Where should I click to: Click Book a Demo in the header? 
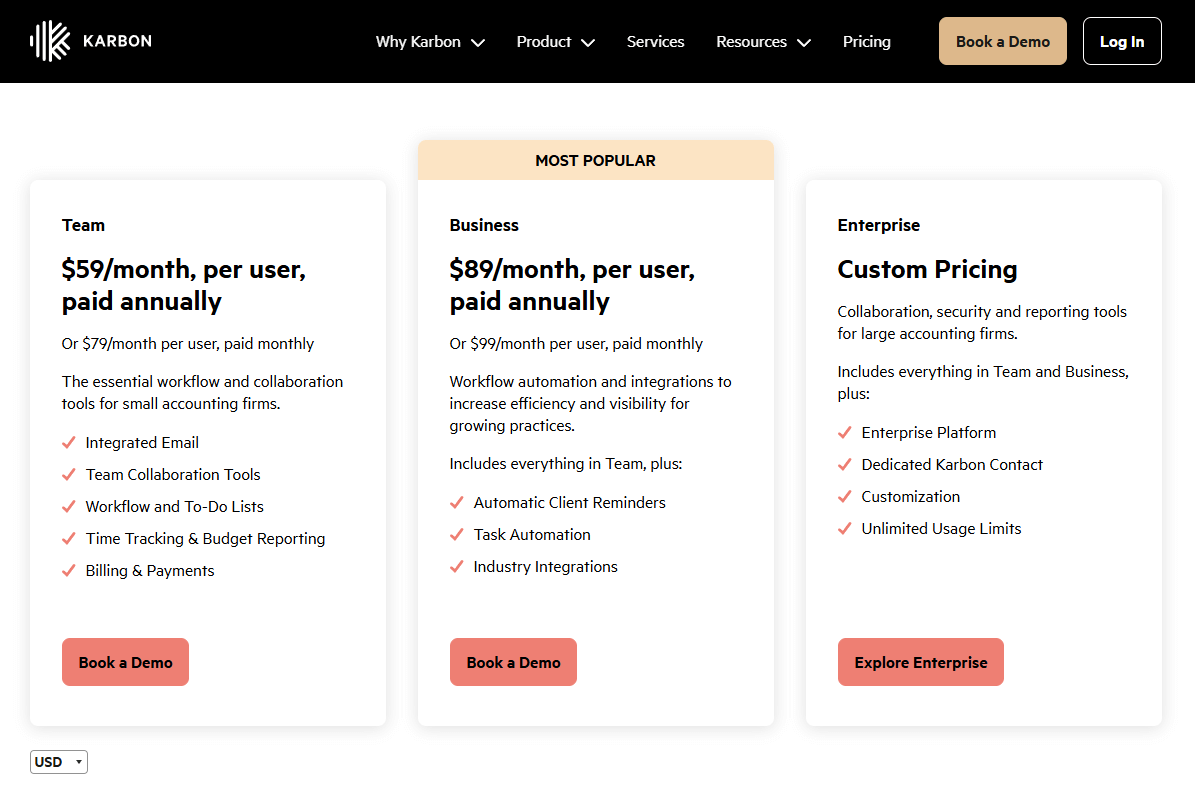1002,41
